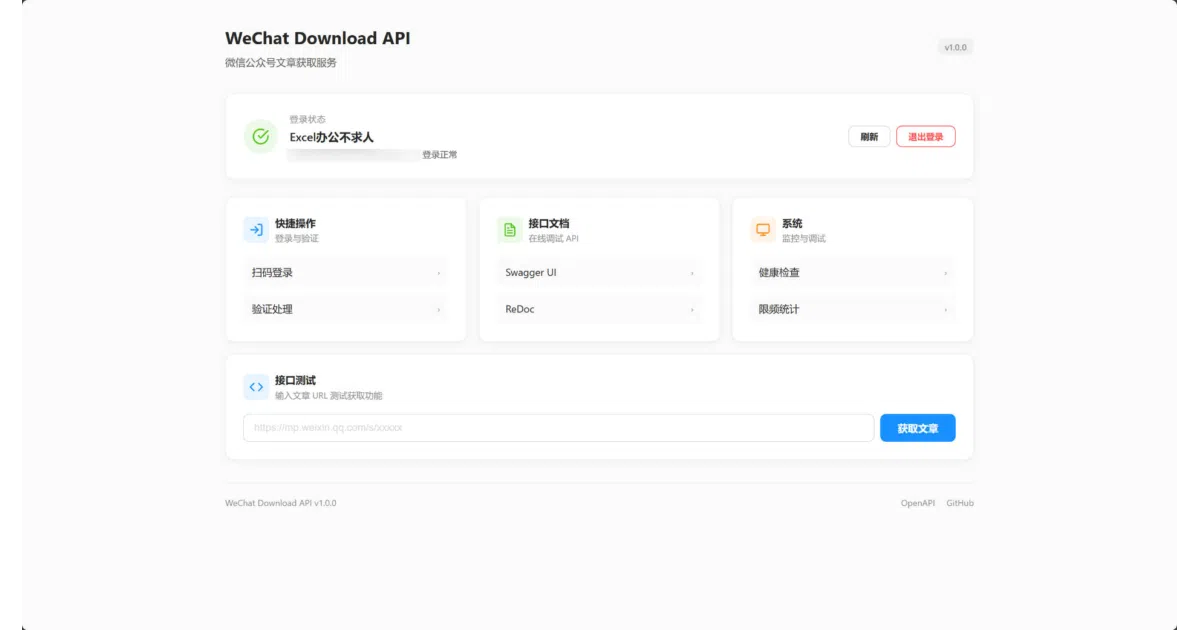Click the 登录状态 label
The width and height of the screenshot is (1200, 630).
tap(308, 119)
